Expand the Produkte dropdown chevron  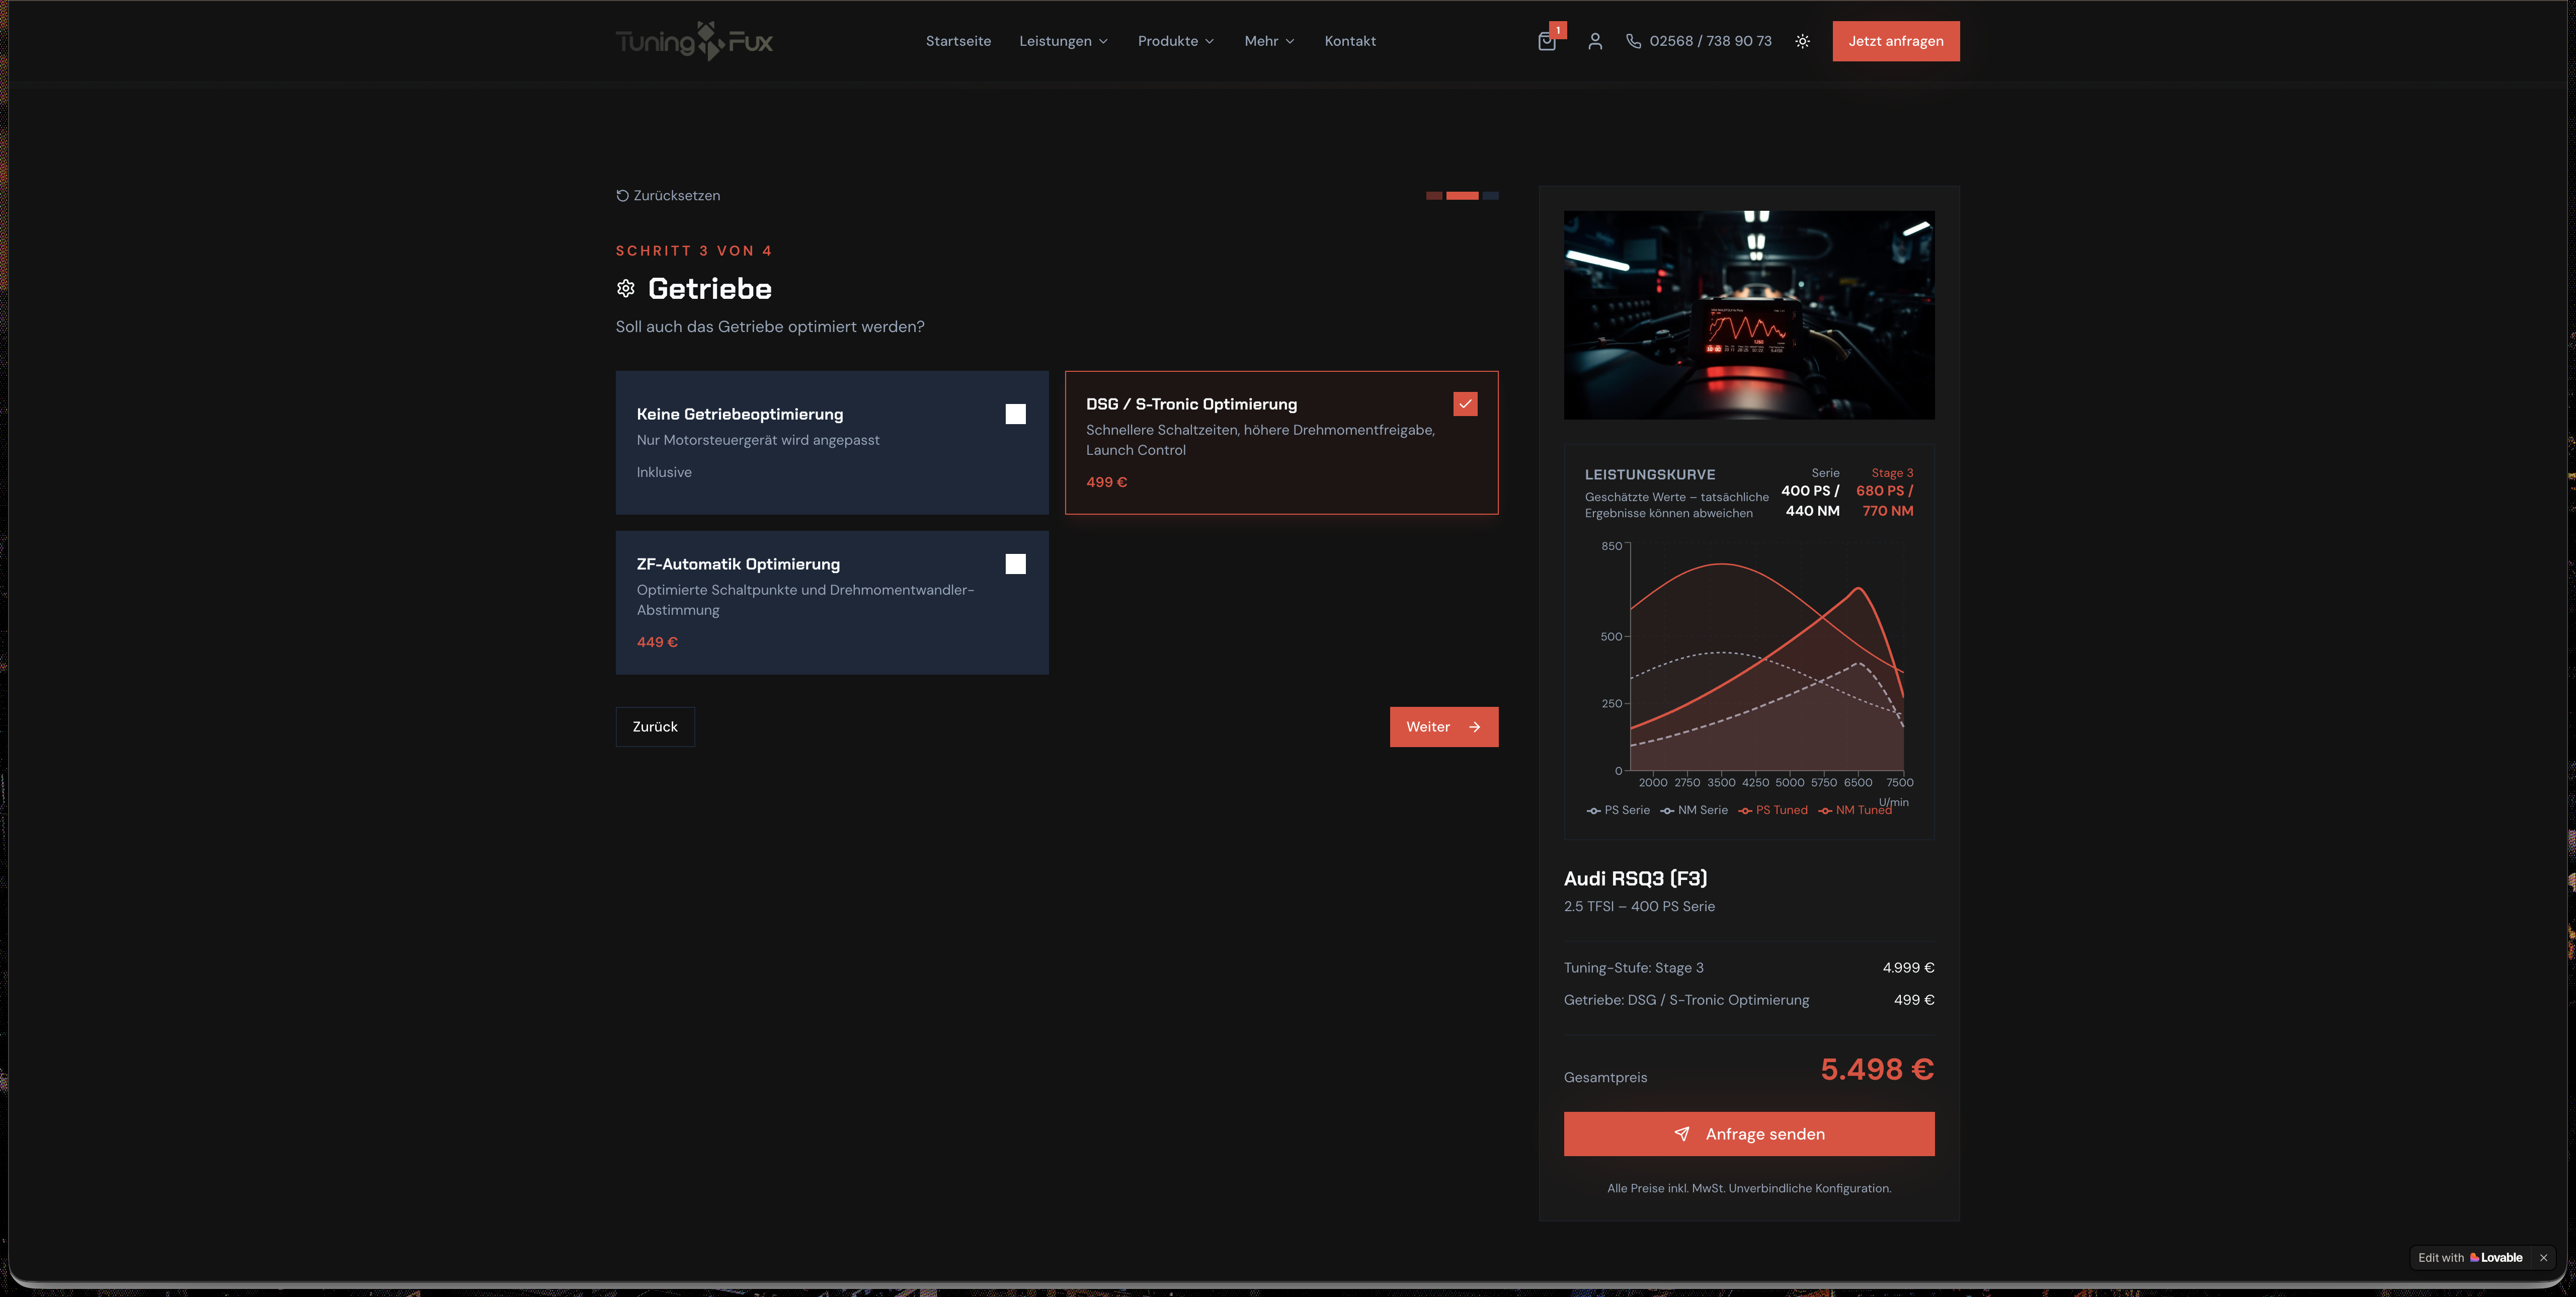pyautogui.click(x=1209, y=42)
